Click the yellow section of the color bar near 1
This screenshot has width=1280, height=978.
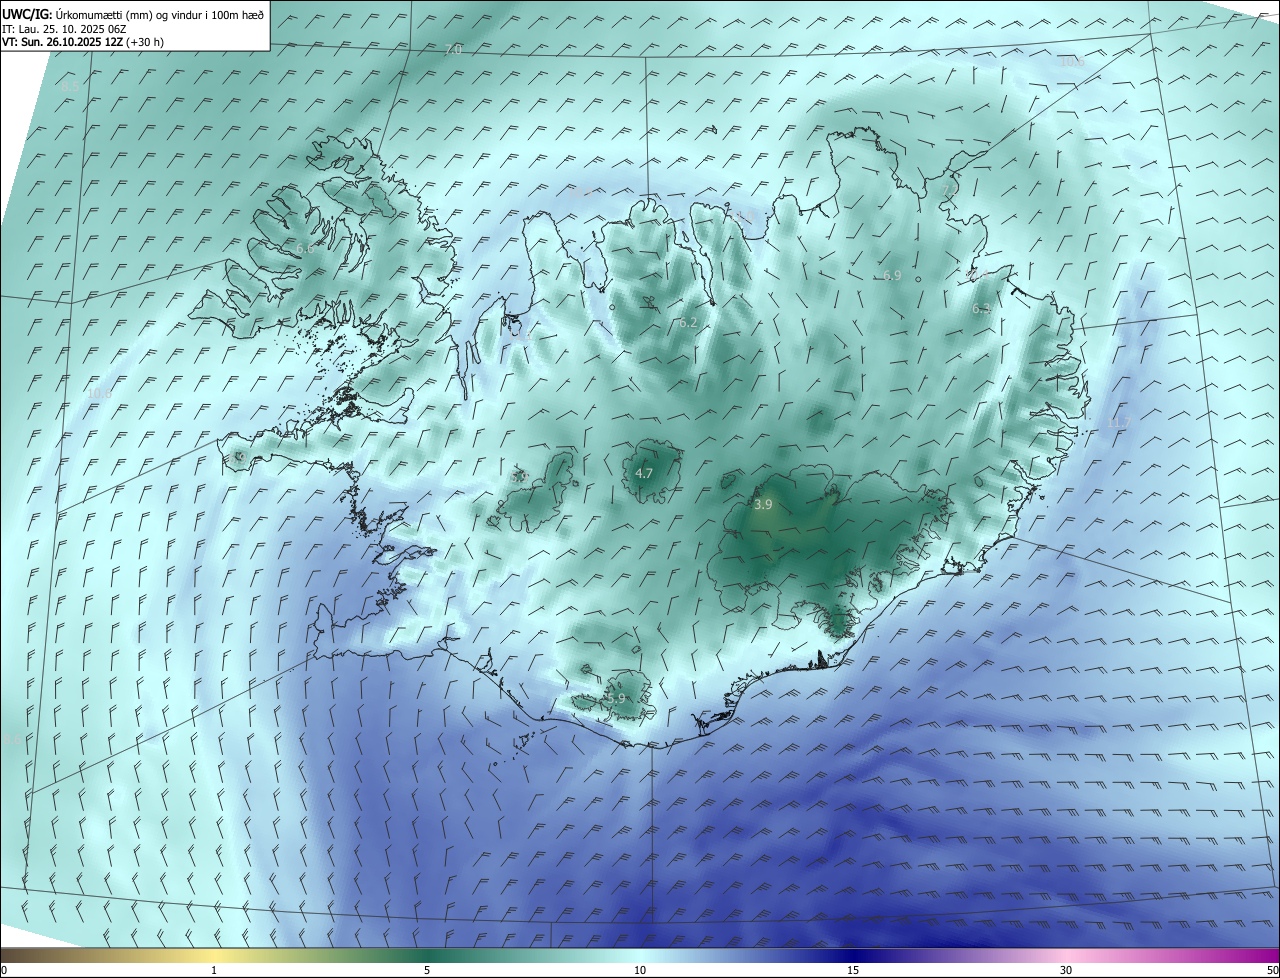click(x=214, y=955)
